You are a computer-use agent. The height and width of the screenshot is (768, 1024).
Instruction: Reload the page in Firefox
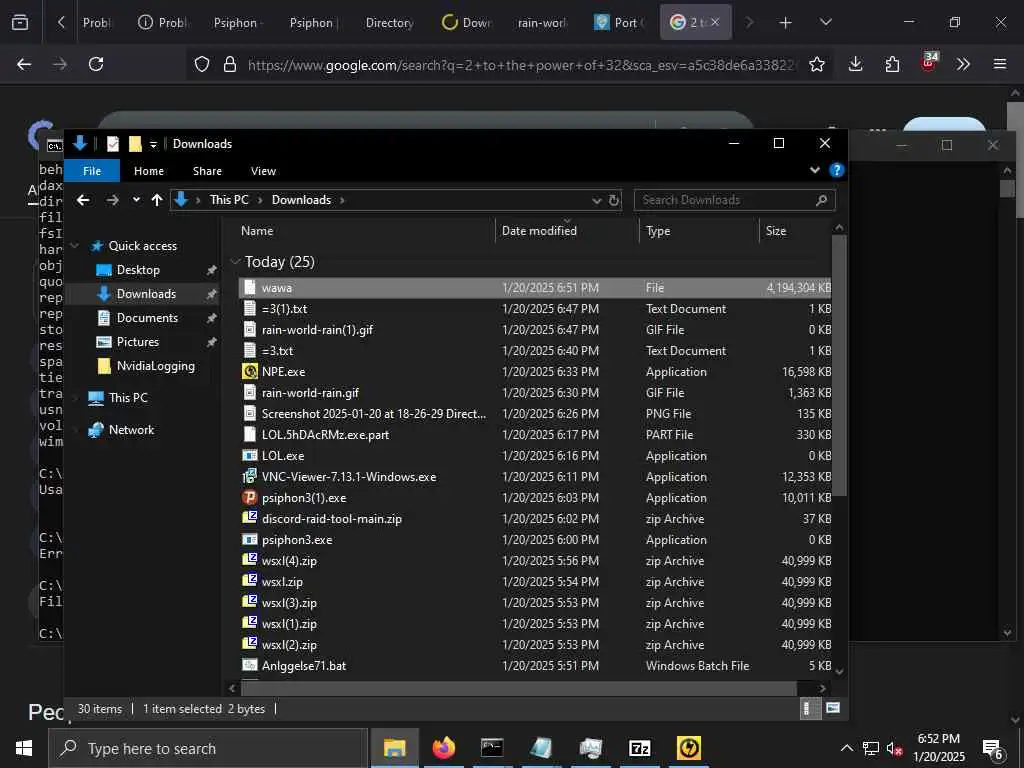click(96, 64)
